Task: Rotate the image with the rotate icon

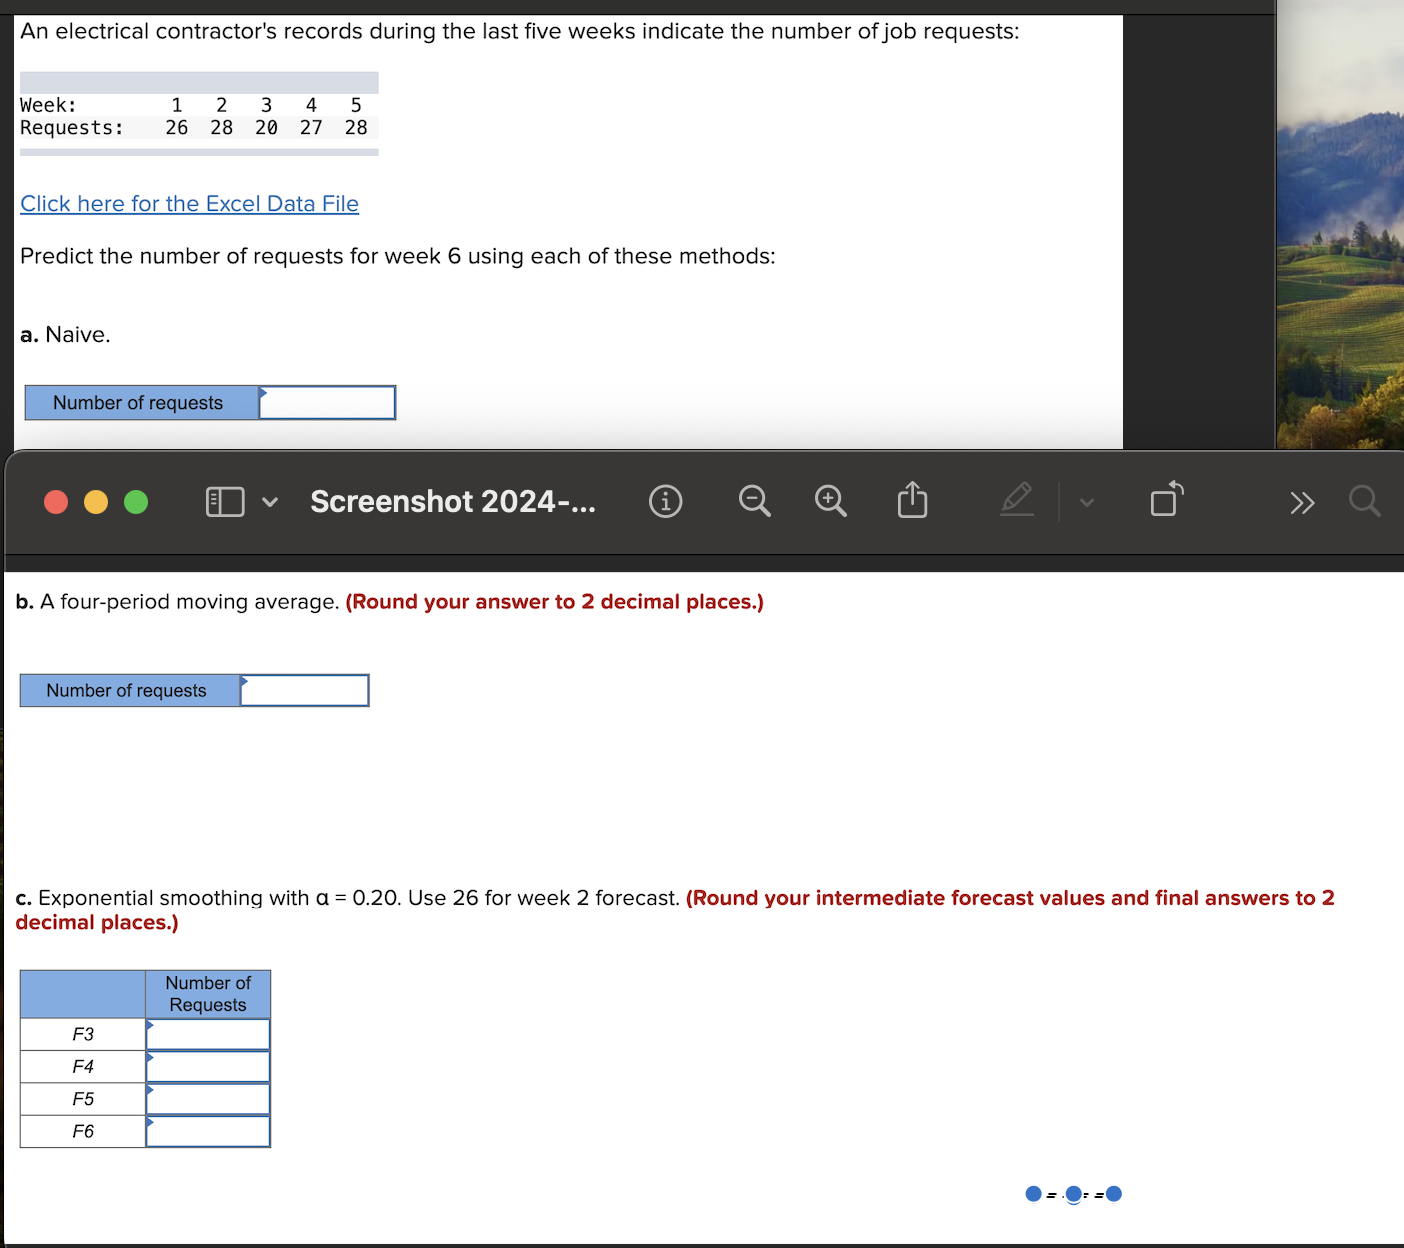Action: [1167, 499]
